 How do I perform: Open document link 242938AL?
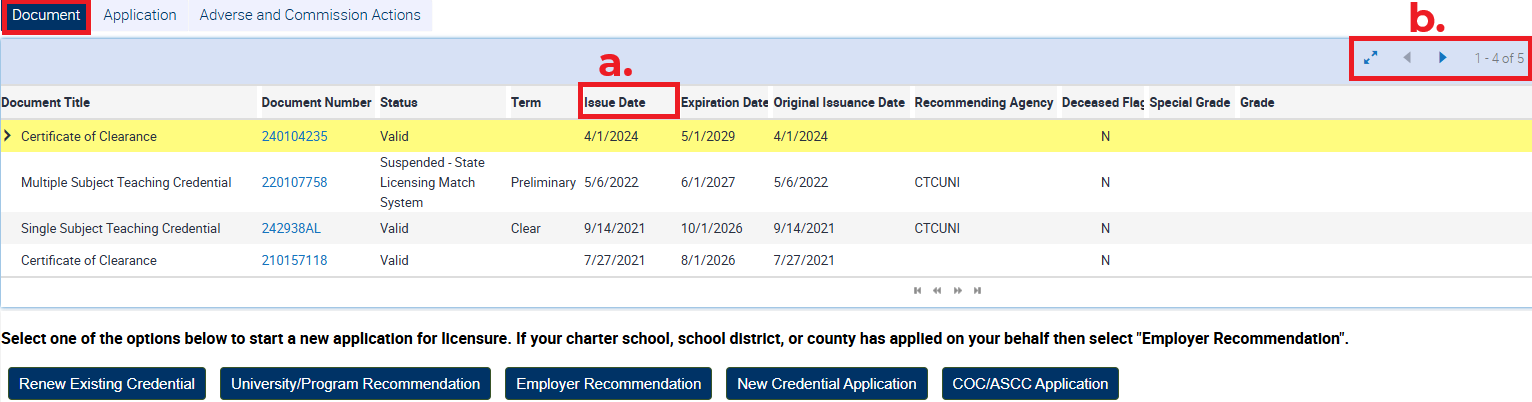pyautogui.click(x=291, y=228)
